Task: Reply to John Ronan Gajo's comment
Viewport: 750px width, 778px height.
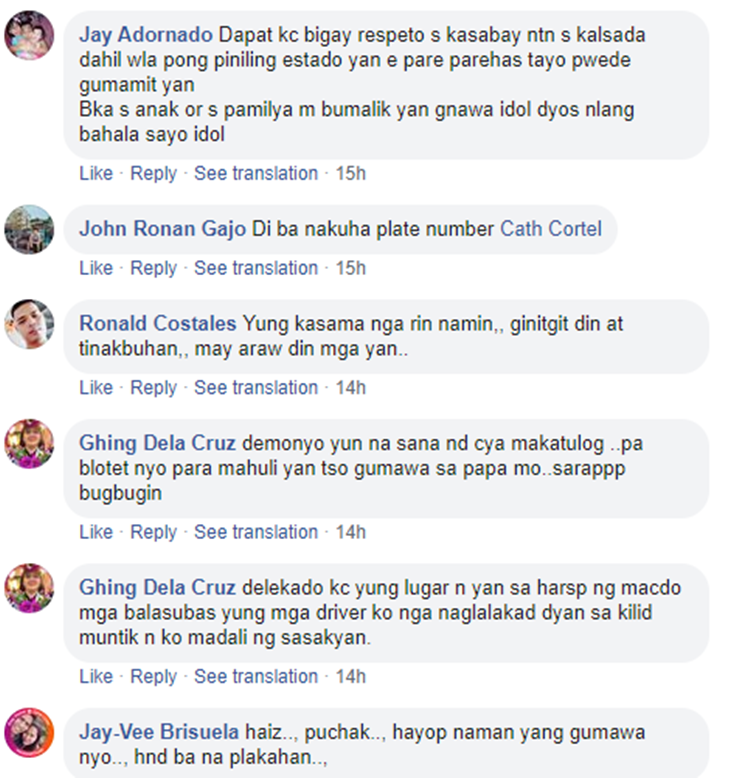Action: (x=153, y=268)
